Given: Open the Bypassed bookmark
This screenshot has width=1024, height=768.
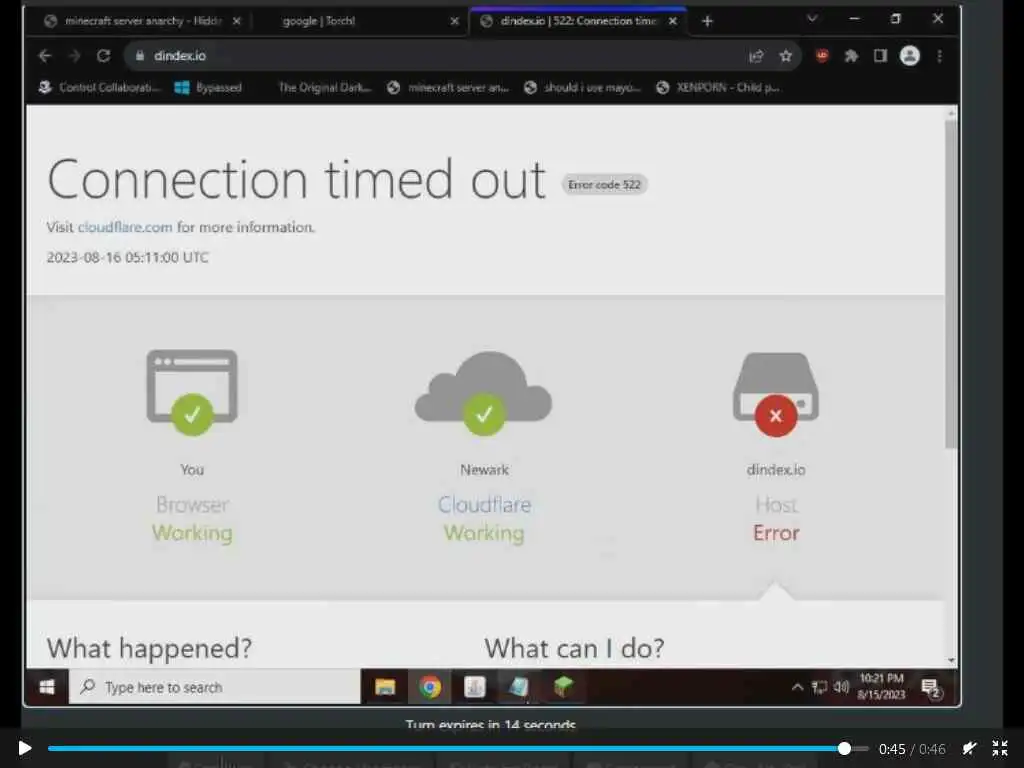Looking at the screenshot, I should coord(208,87).
